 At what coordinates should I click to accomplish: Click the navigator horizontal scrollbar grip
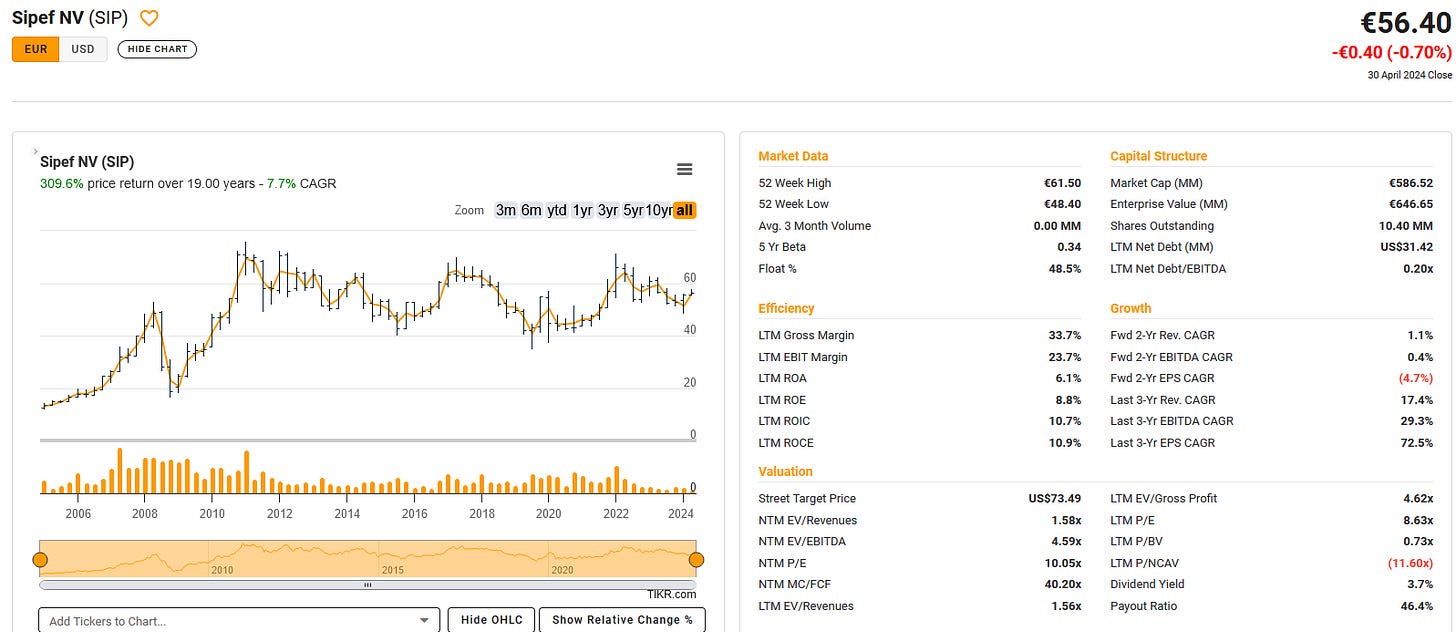[x=368, y=585]
